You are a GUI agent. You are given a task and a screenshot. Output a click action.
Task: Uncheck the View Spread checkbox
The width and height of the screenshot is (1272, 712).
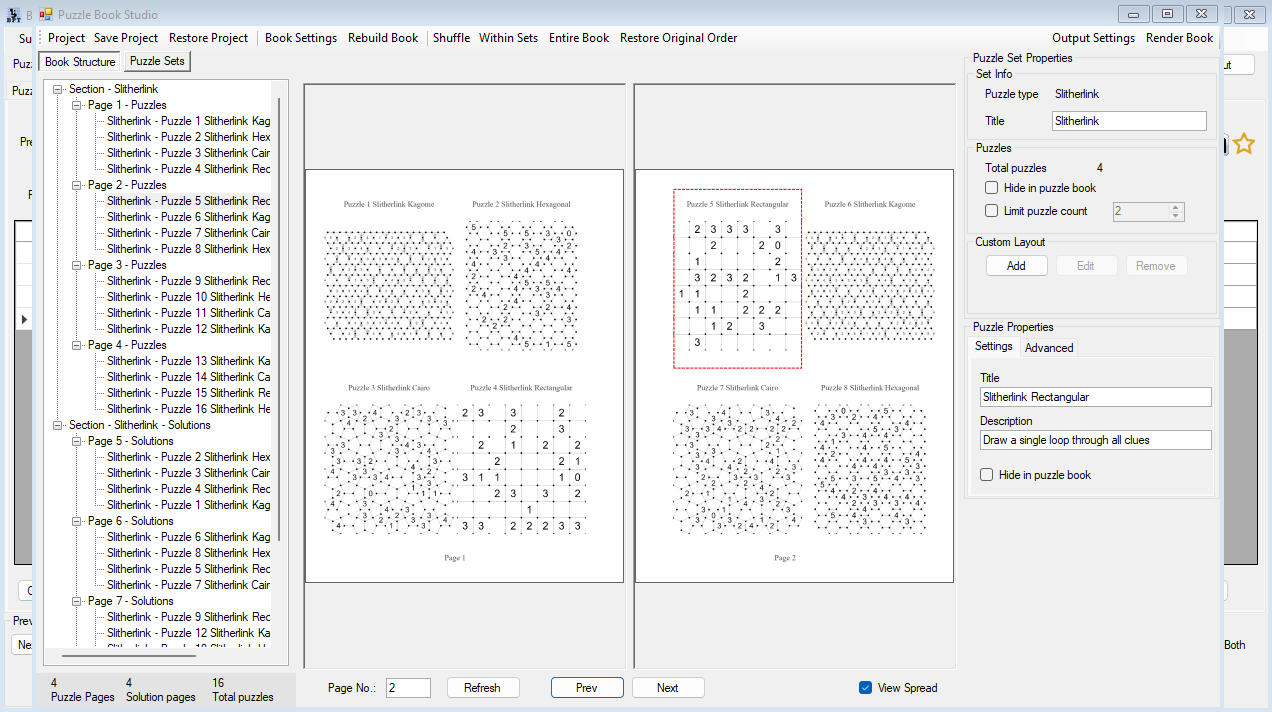[x=865, y=688]
